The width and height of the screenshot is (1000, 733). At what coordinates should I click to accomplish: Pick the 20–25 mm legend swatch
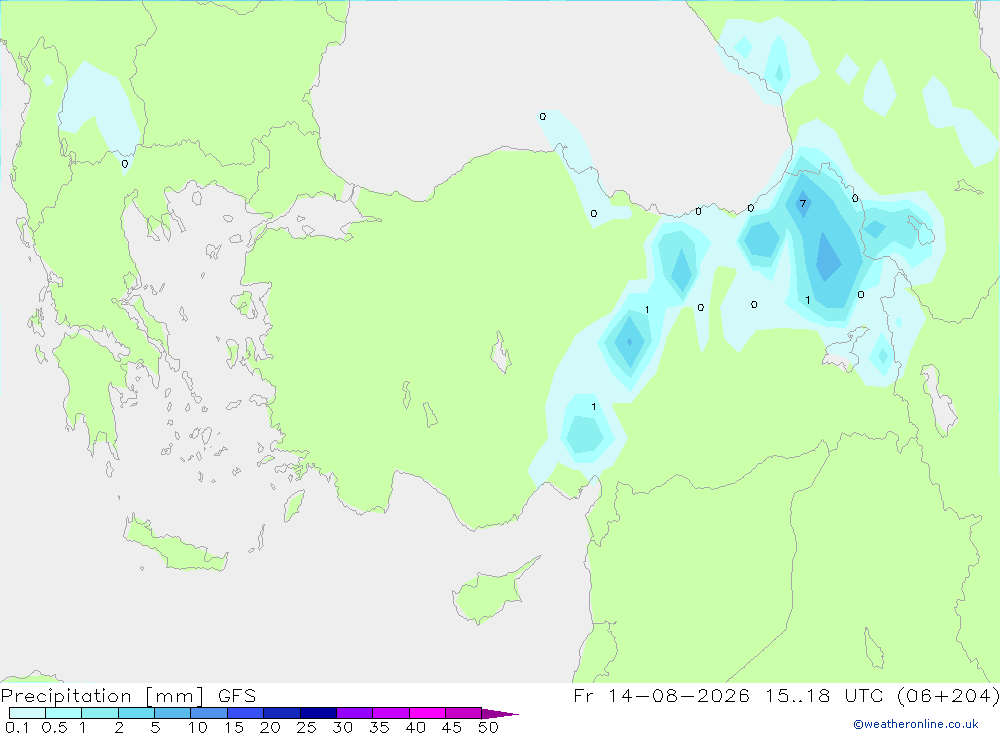(282, 713)
